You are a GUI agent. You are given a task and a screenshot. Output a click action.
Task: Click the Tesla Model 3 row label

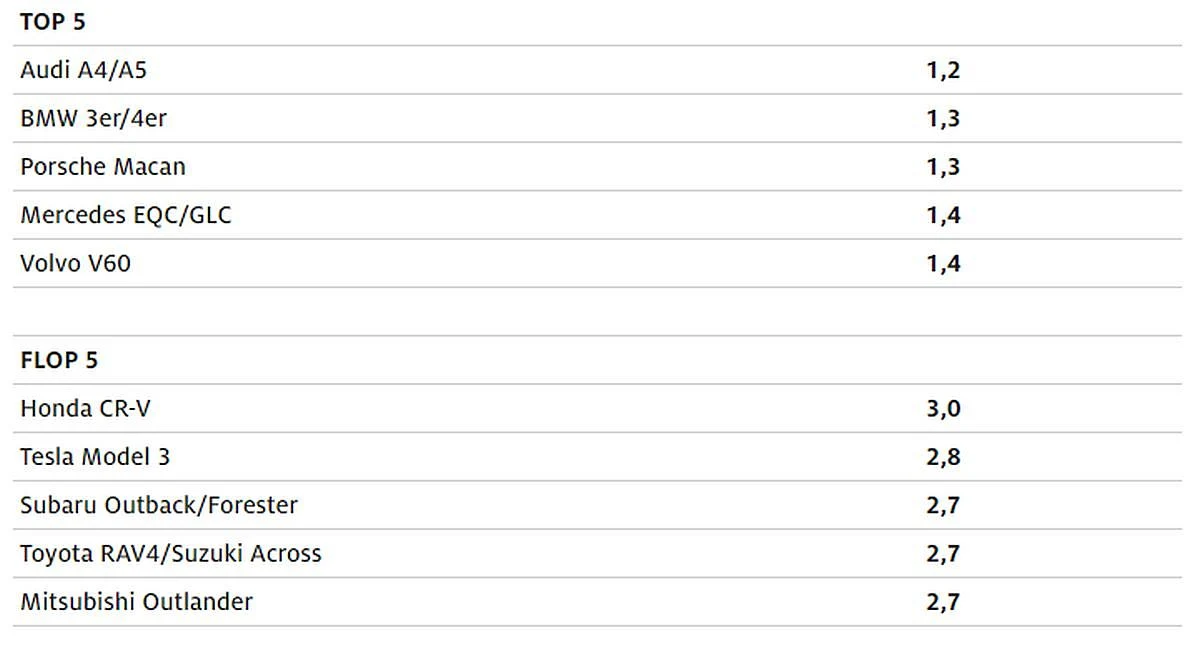pos(95,457)
